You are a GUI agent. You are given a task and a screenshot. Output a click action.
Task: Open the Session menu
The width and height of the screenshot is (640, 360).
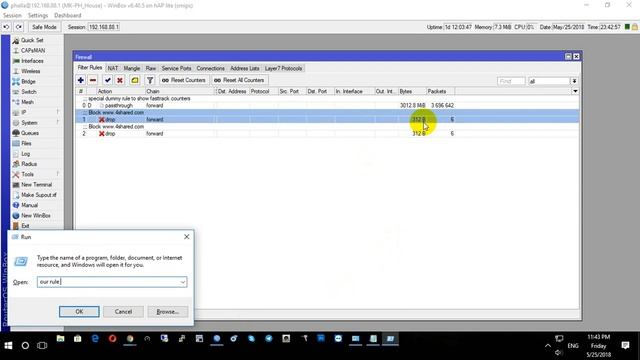[12, 16]
